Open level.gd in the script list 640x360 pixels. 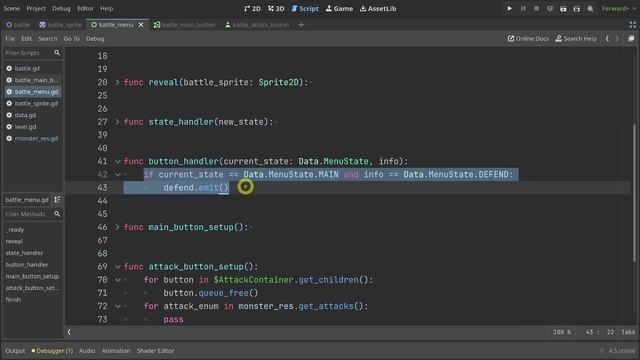33,127
